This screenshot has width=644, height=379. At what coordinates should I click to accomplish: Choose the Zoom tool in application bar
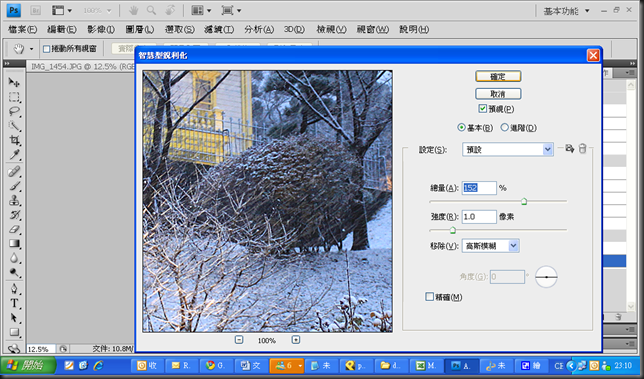[152, 11]
